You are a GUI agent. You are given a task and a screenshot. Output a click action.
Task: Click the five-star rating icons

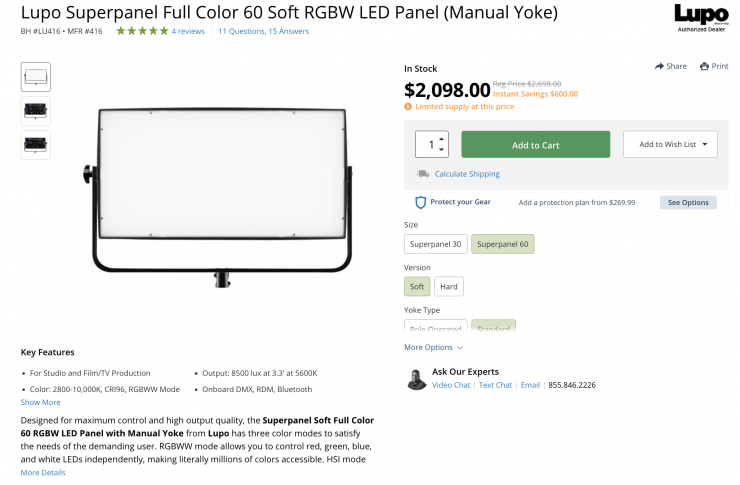(142, 31)
